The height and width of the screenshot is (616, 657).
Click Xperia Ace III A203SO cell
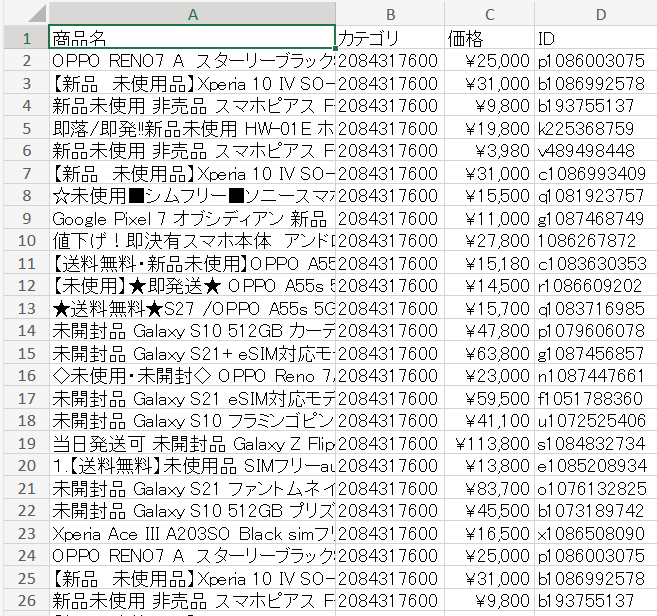pos(192,533)
